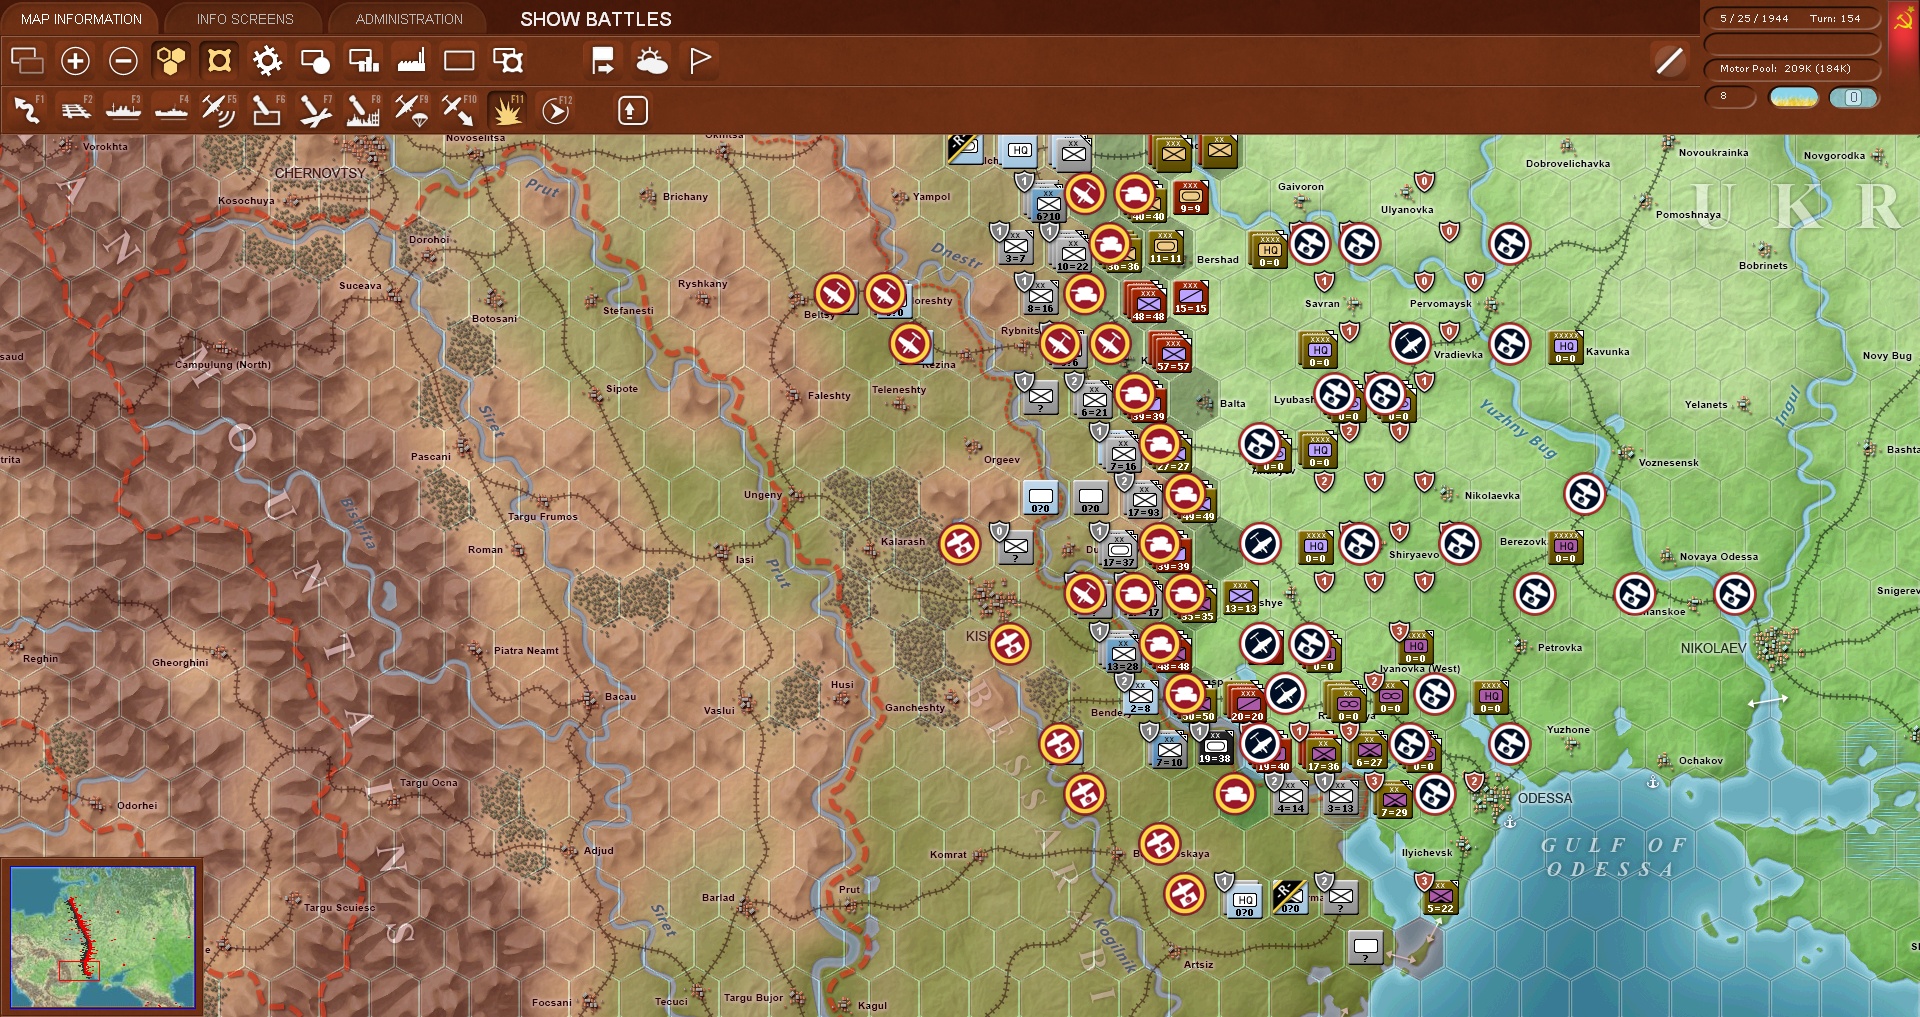Screen dimensions: 1920x1017
Task: Click the ODESSA city label
Action: click(x=1545, y=798)
